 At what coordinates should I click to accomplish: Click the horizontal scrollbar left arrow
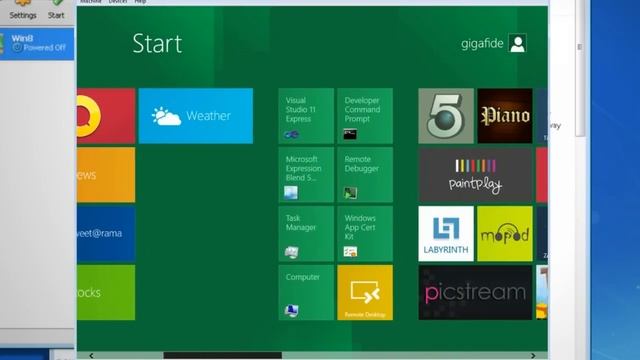pyautogui.click(x=91, y=356)
